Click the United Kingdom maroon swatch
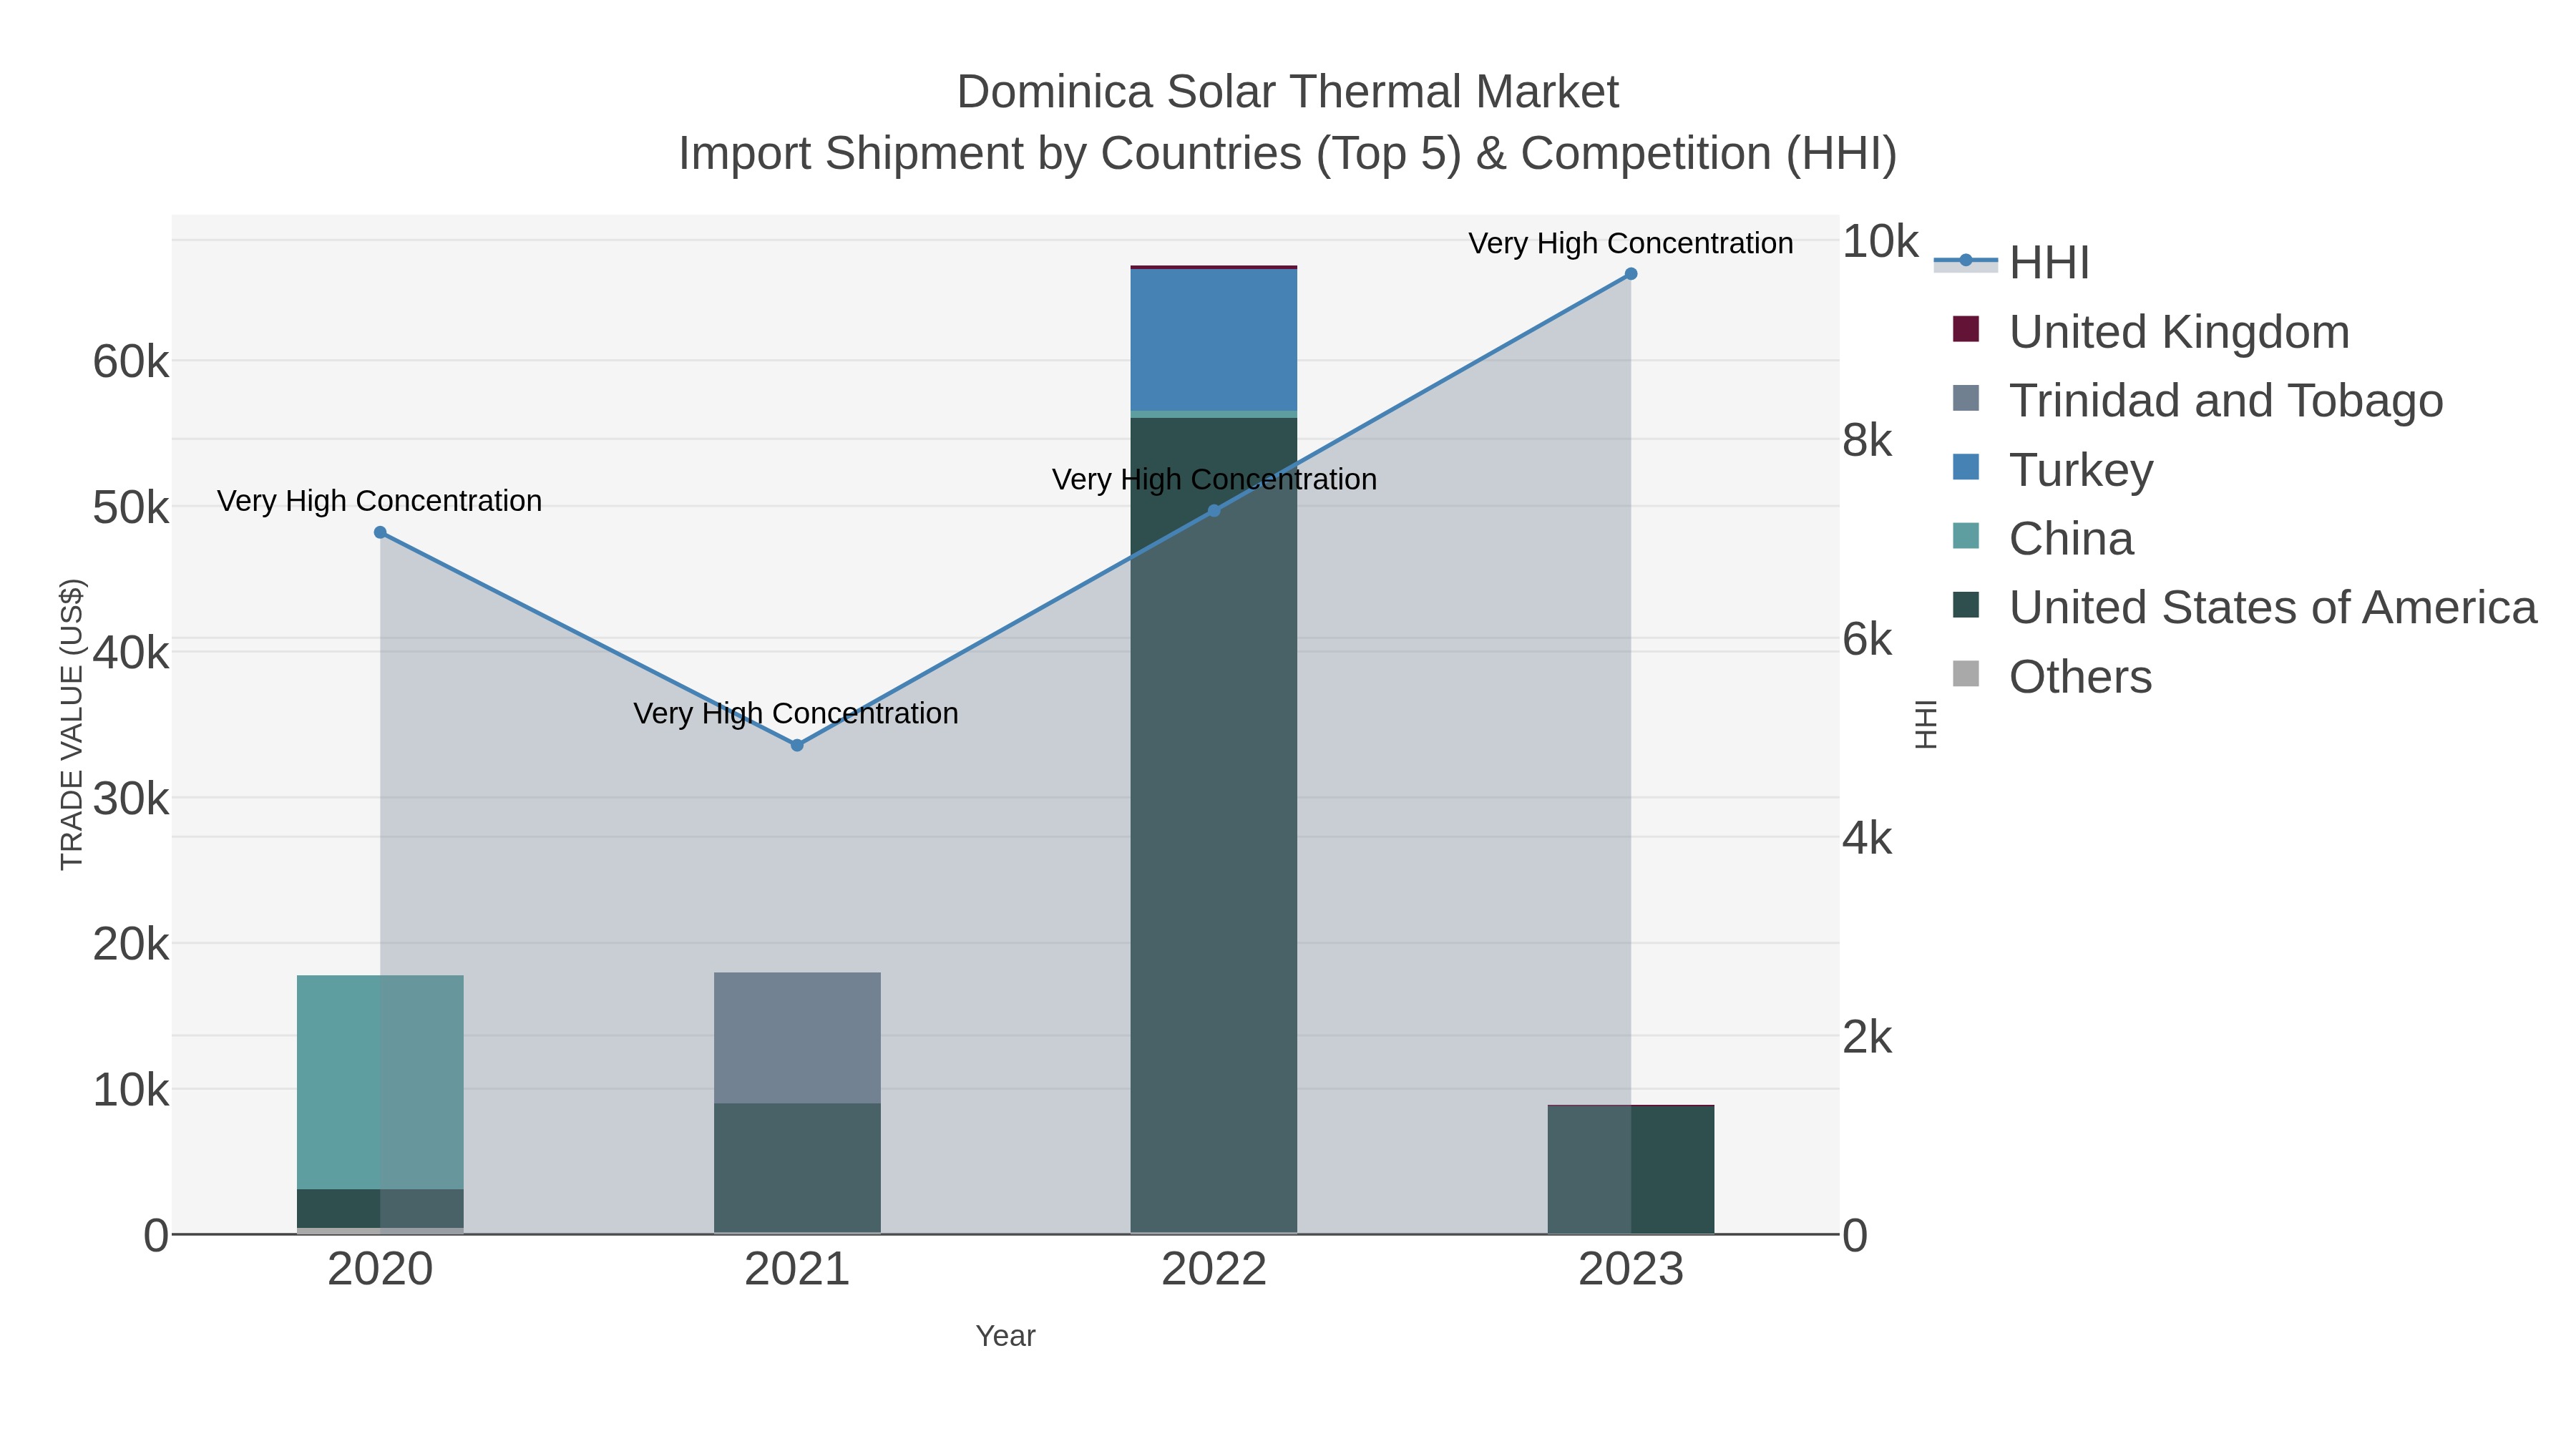Screen dimensions: 2576x1449 click(x=1966, y=329)
